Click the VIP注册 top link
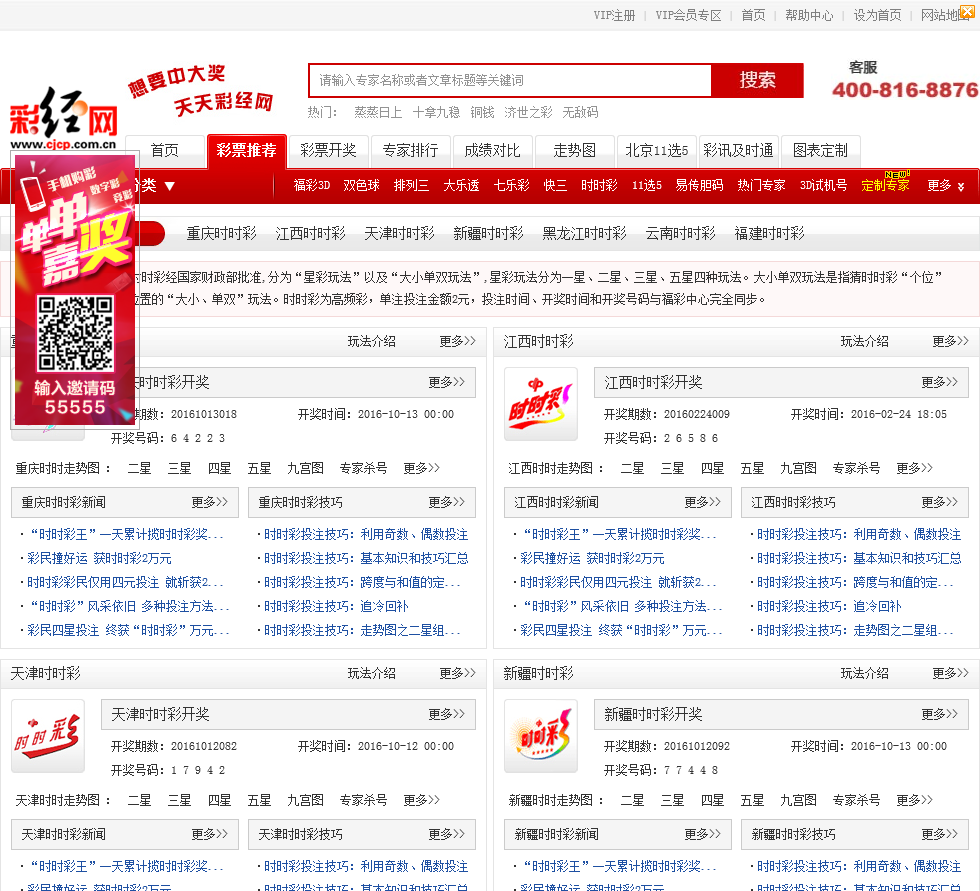The image size is (980, 891). click(x=614, y=15)
